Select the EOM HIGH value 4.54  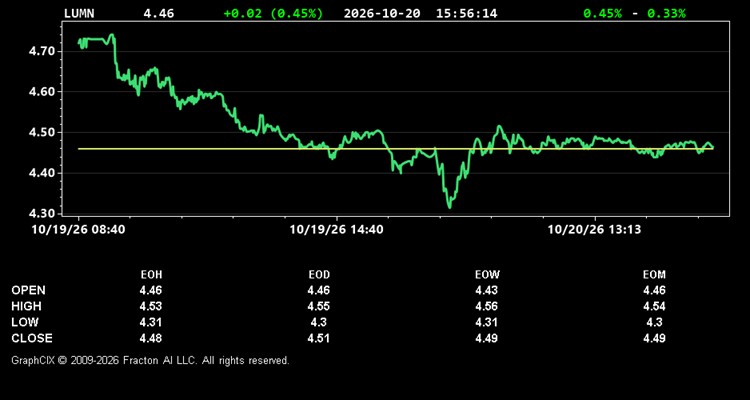(x=654, y=306)
